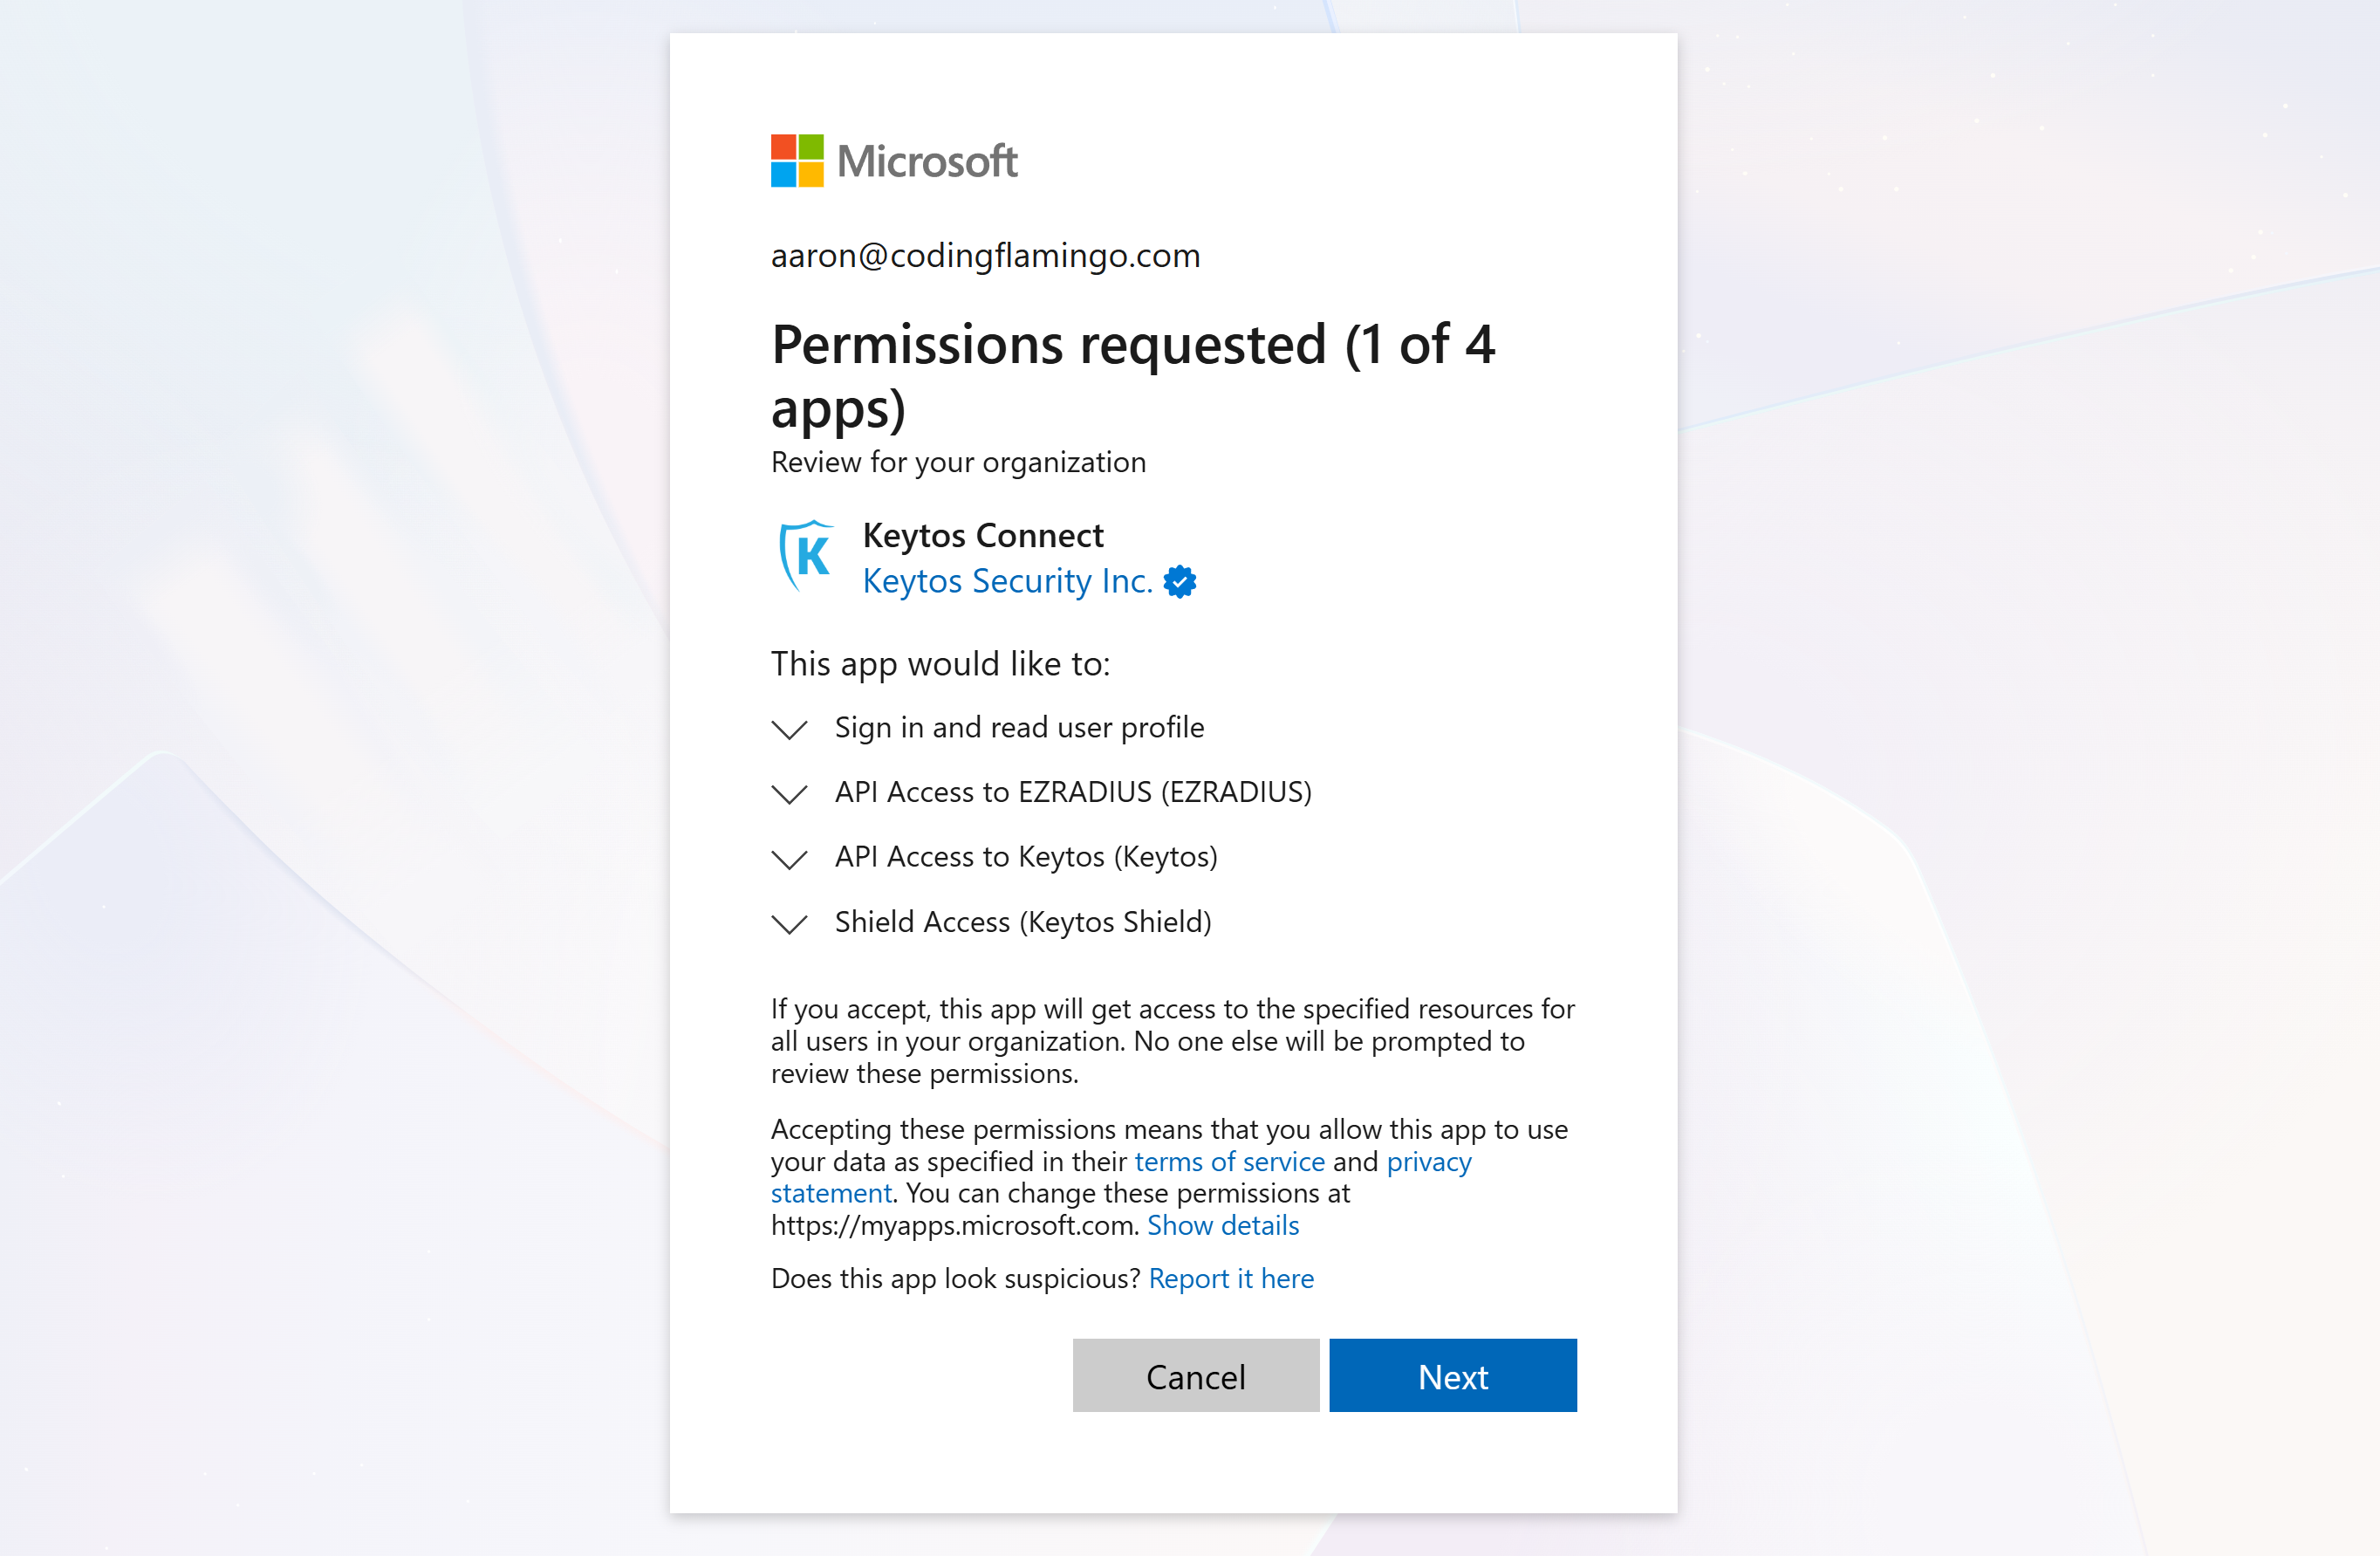Click 'API Access to EZRADIUS (EZRADIUS)' label
Image resolution: width=2380 pixels, height=1556 pixels.
(x=1073, y=792)
